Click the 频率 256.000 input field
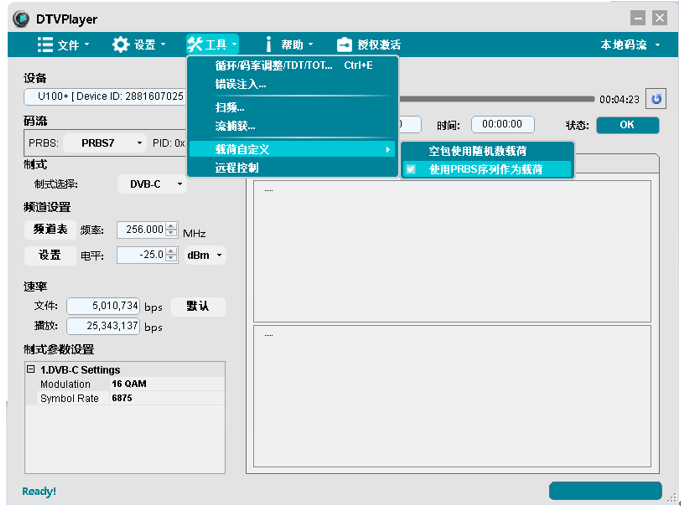The height and width of the screenshot is (510, 681). point(141,229)
